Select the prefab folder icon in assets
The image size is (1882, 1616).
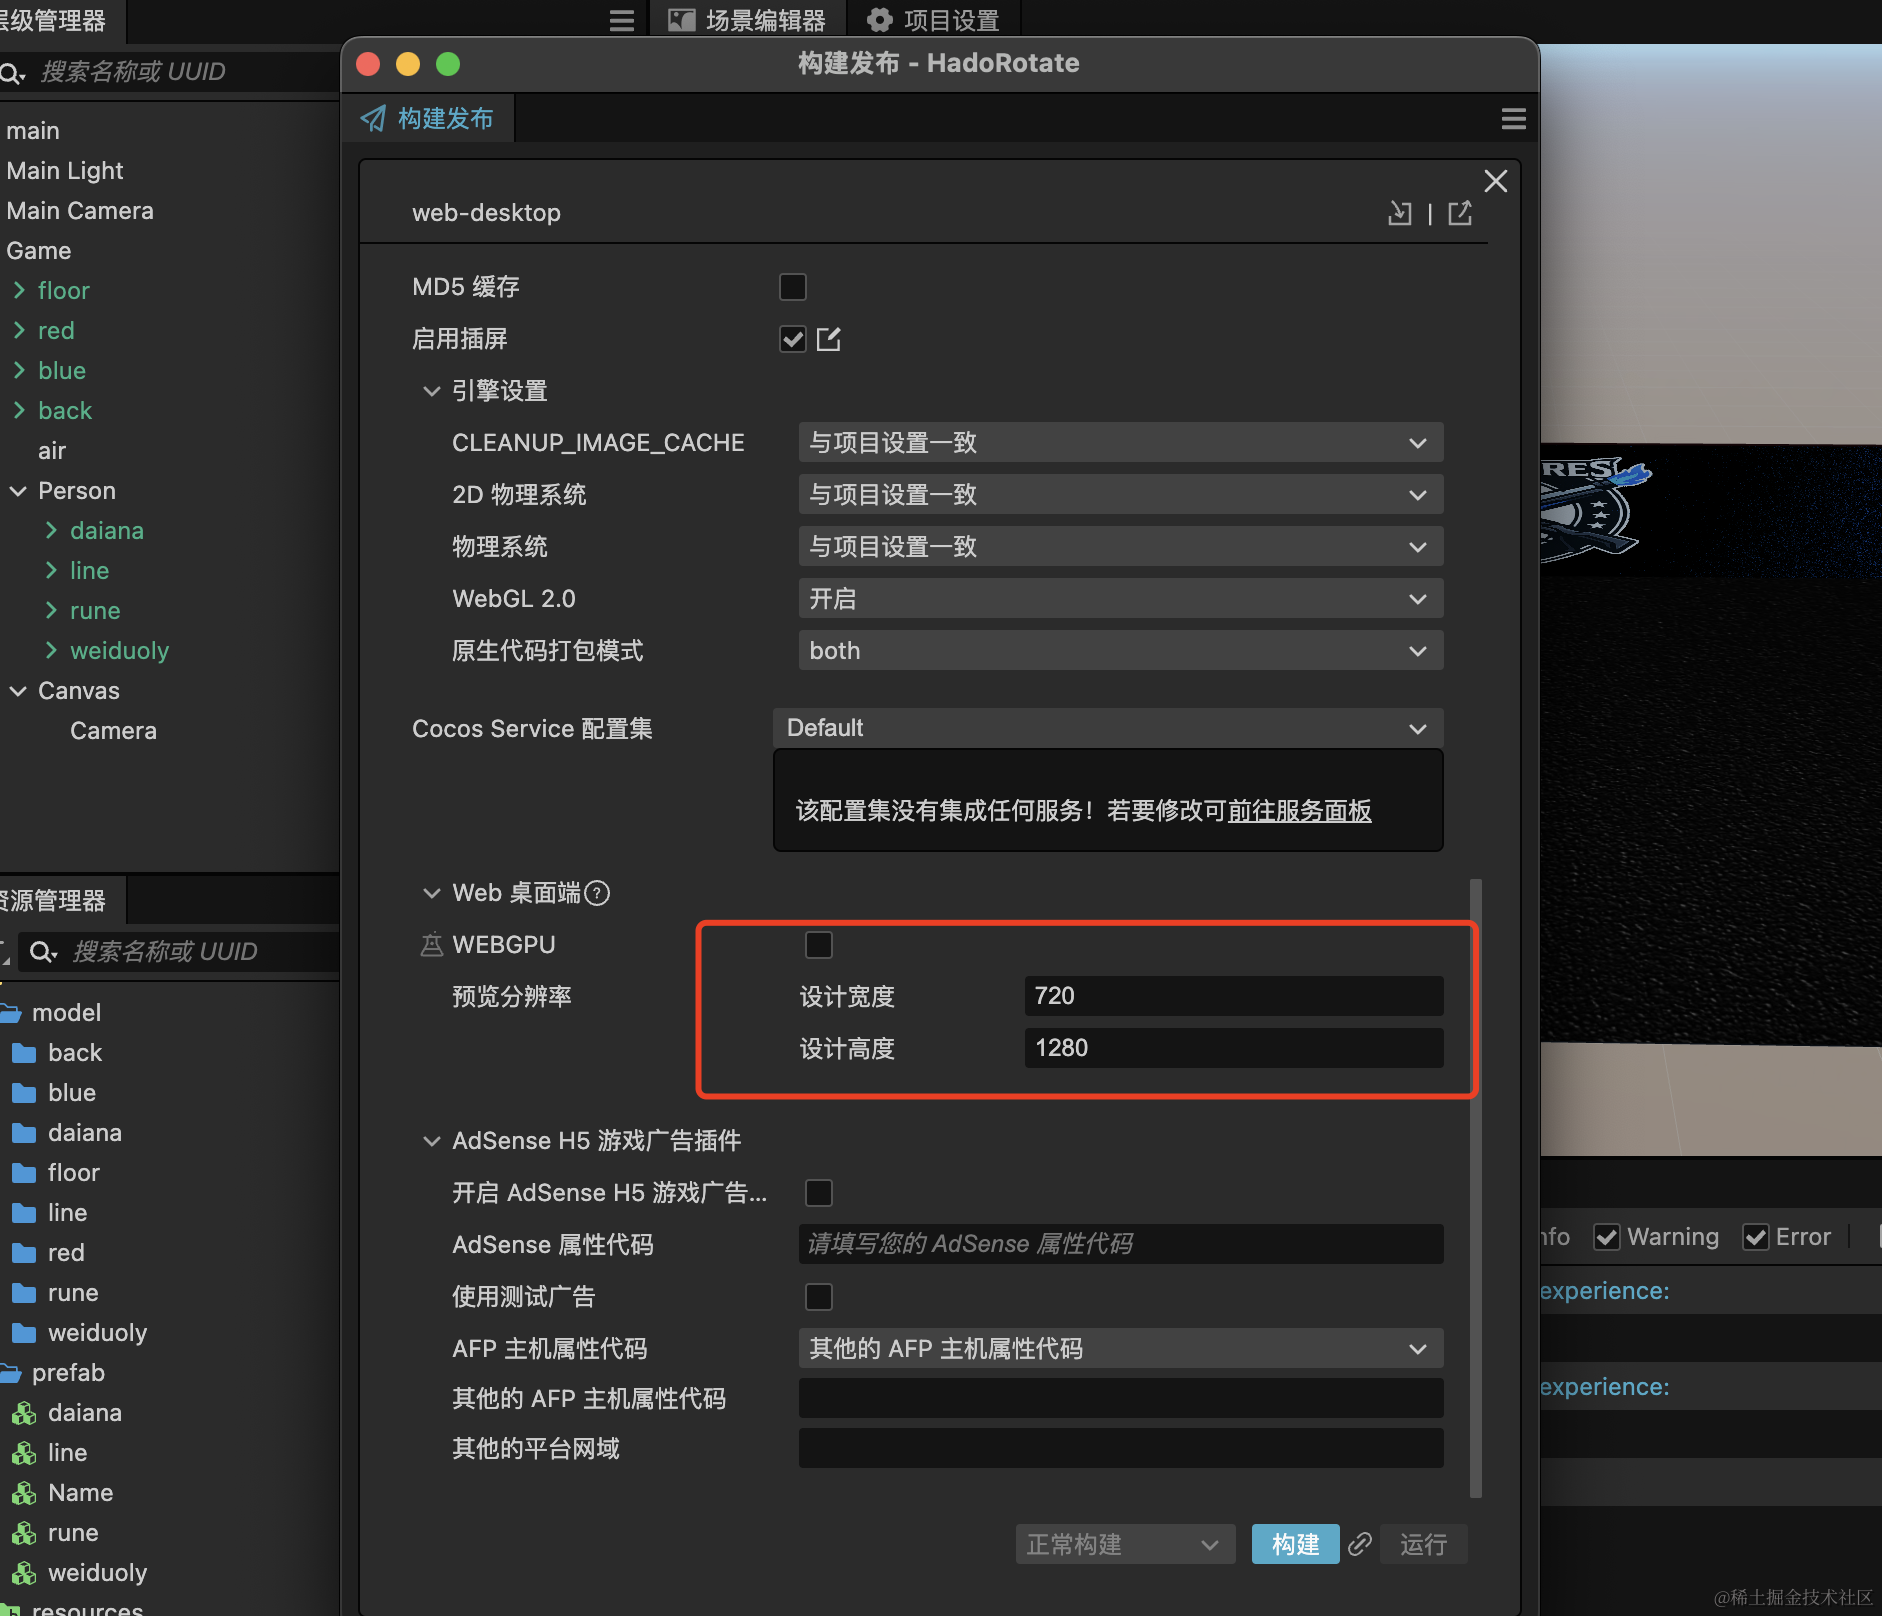(x=12, y=1373)
